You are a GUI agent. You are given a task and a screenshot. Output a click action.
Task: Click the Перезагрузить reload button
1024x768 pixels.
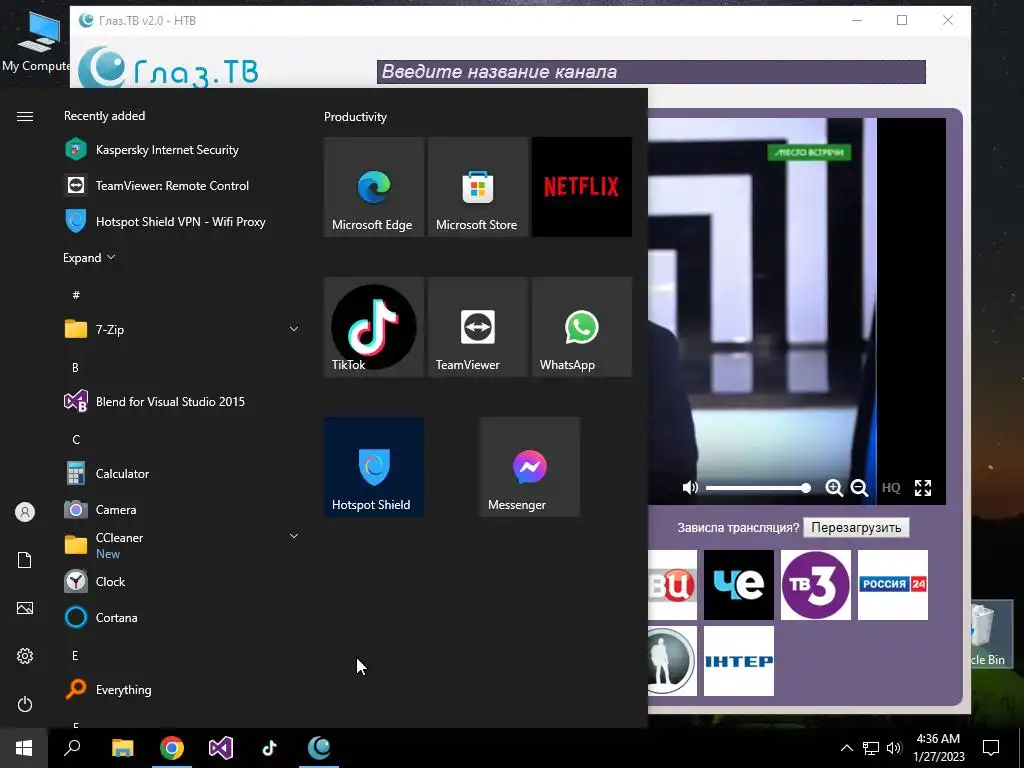(856, 527)
